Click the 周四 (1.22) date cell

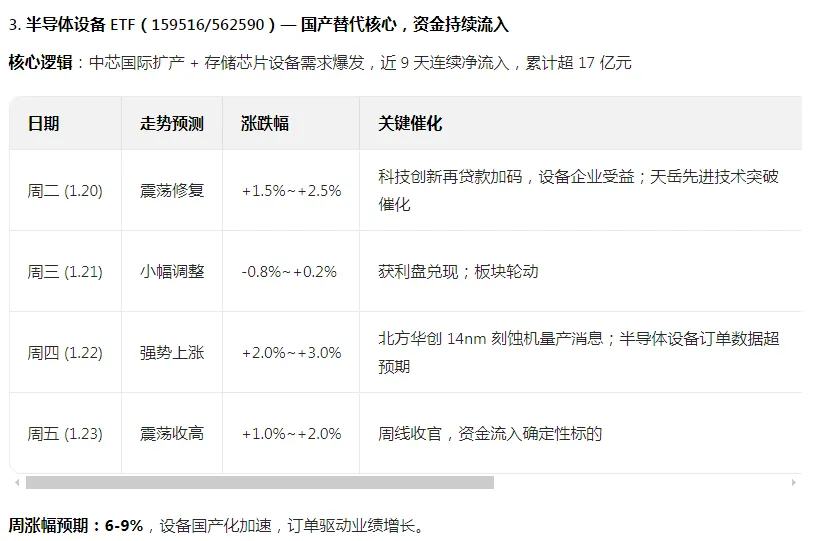(65, 352)
